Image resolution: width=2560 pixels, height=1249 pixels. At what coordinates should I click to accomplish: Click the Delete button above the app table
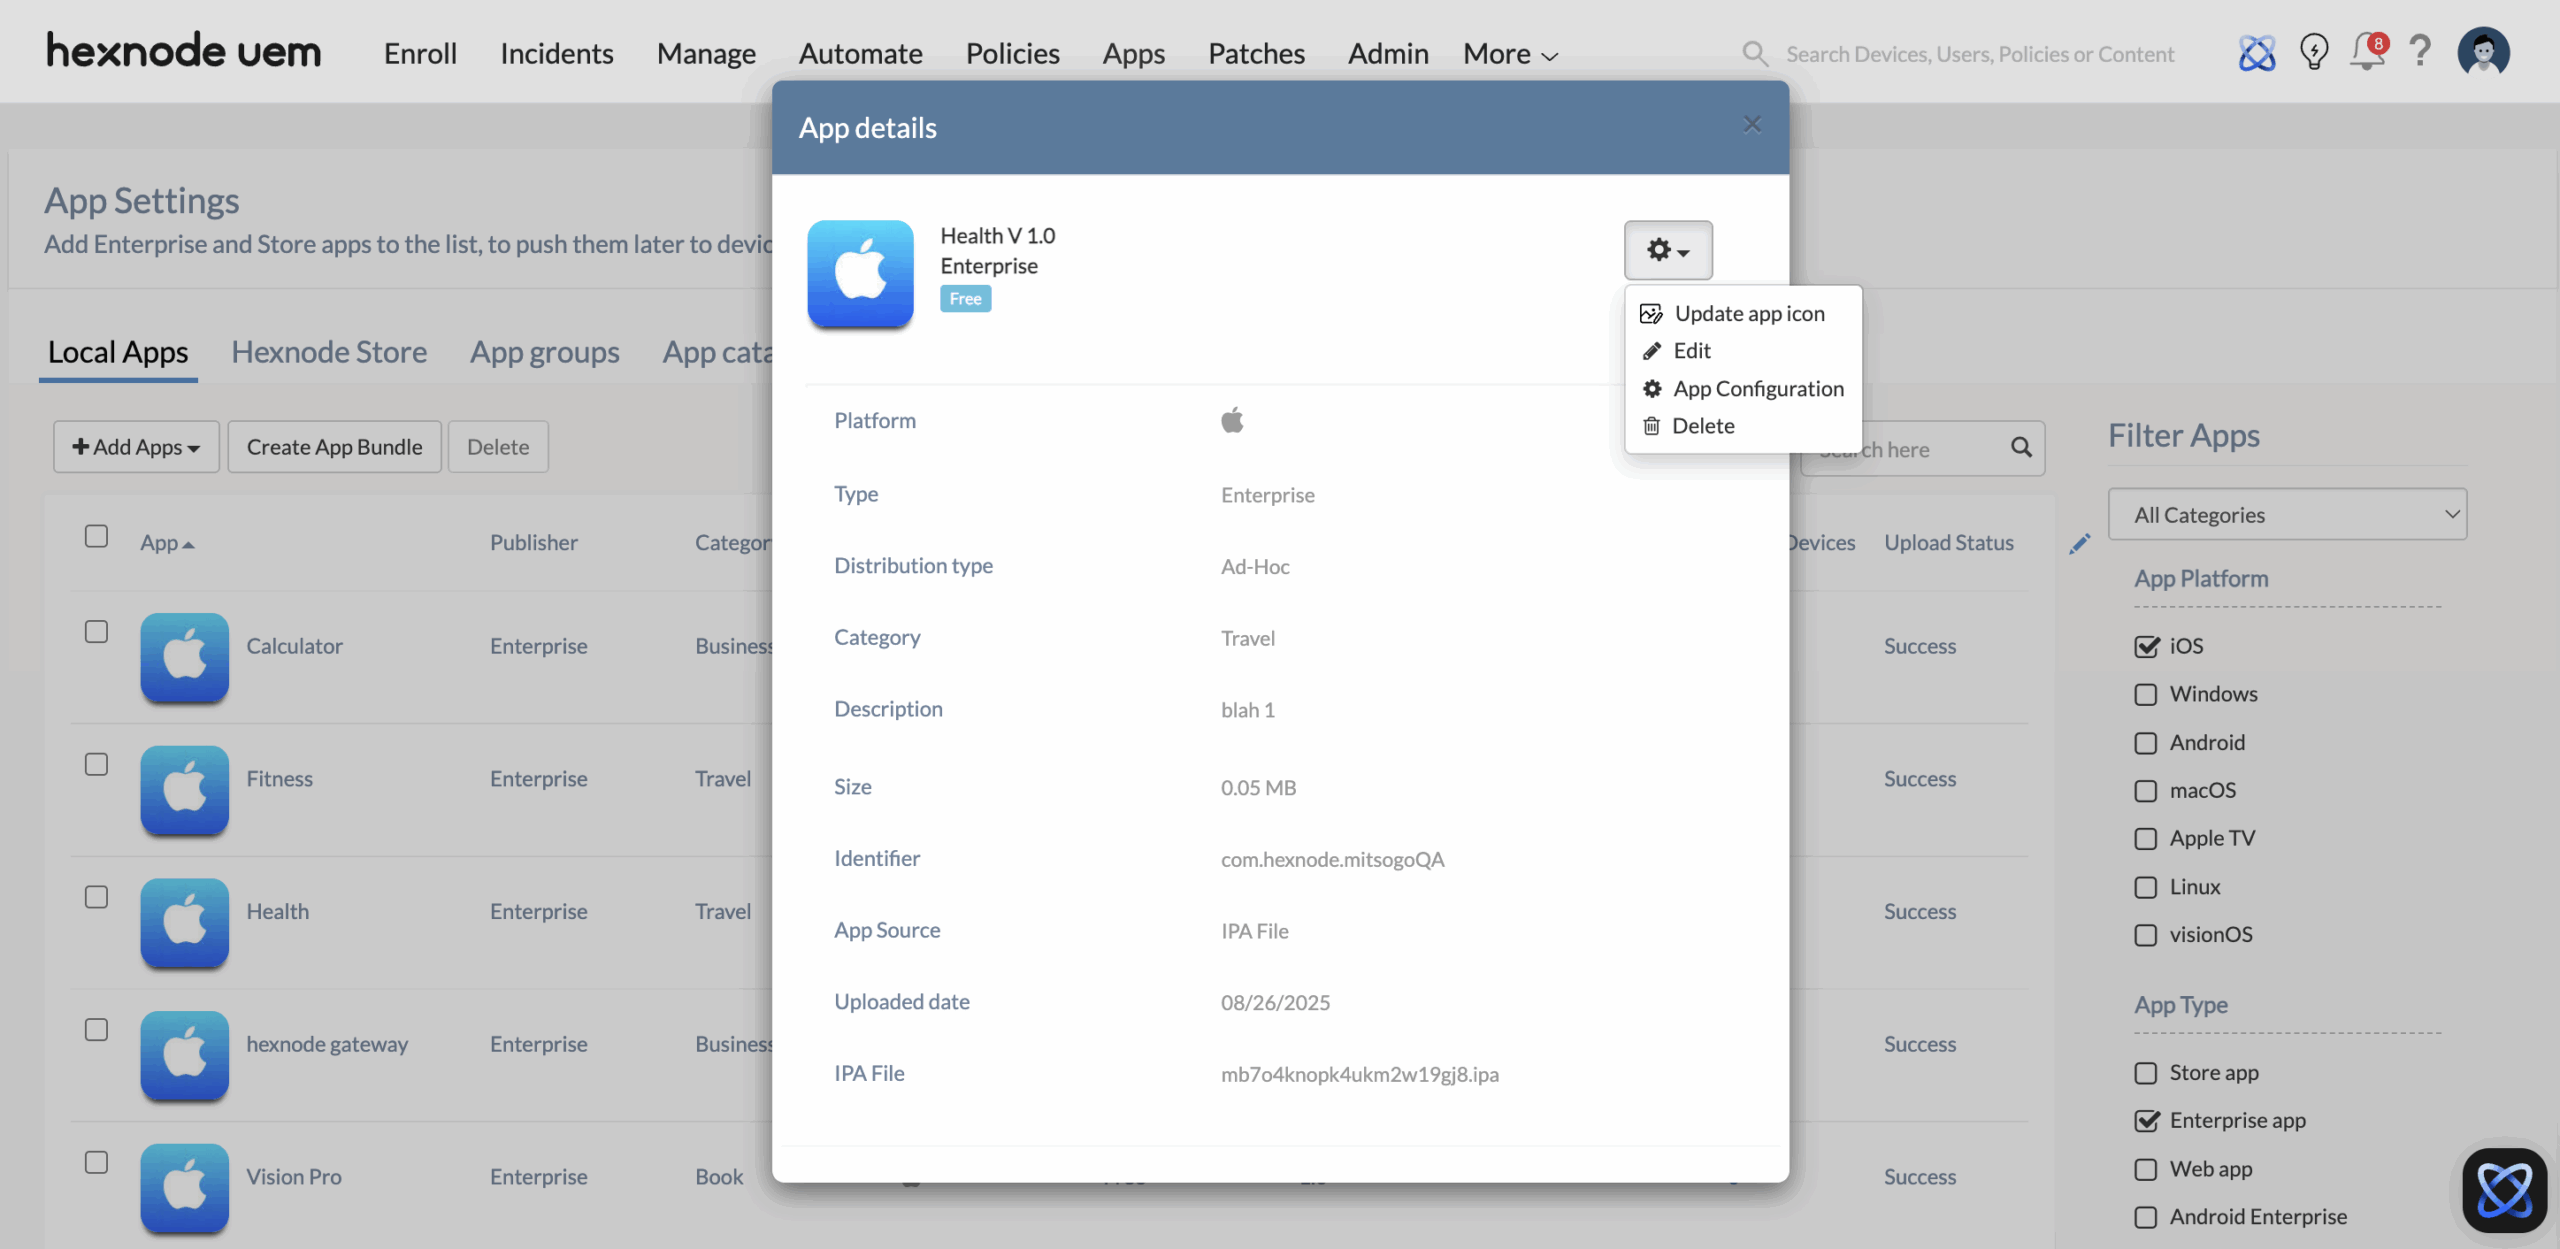pos(498,447)
